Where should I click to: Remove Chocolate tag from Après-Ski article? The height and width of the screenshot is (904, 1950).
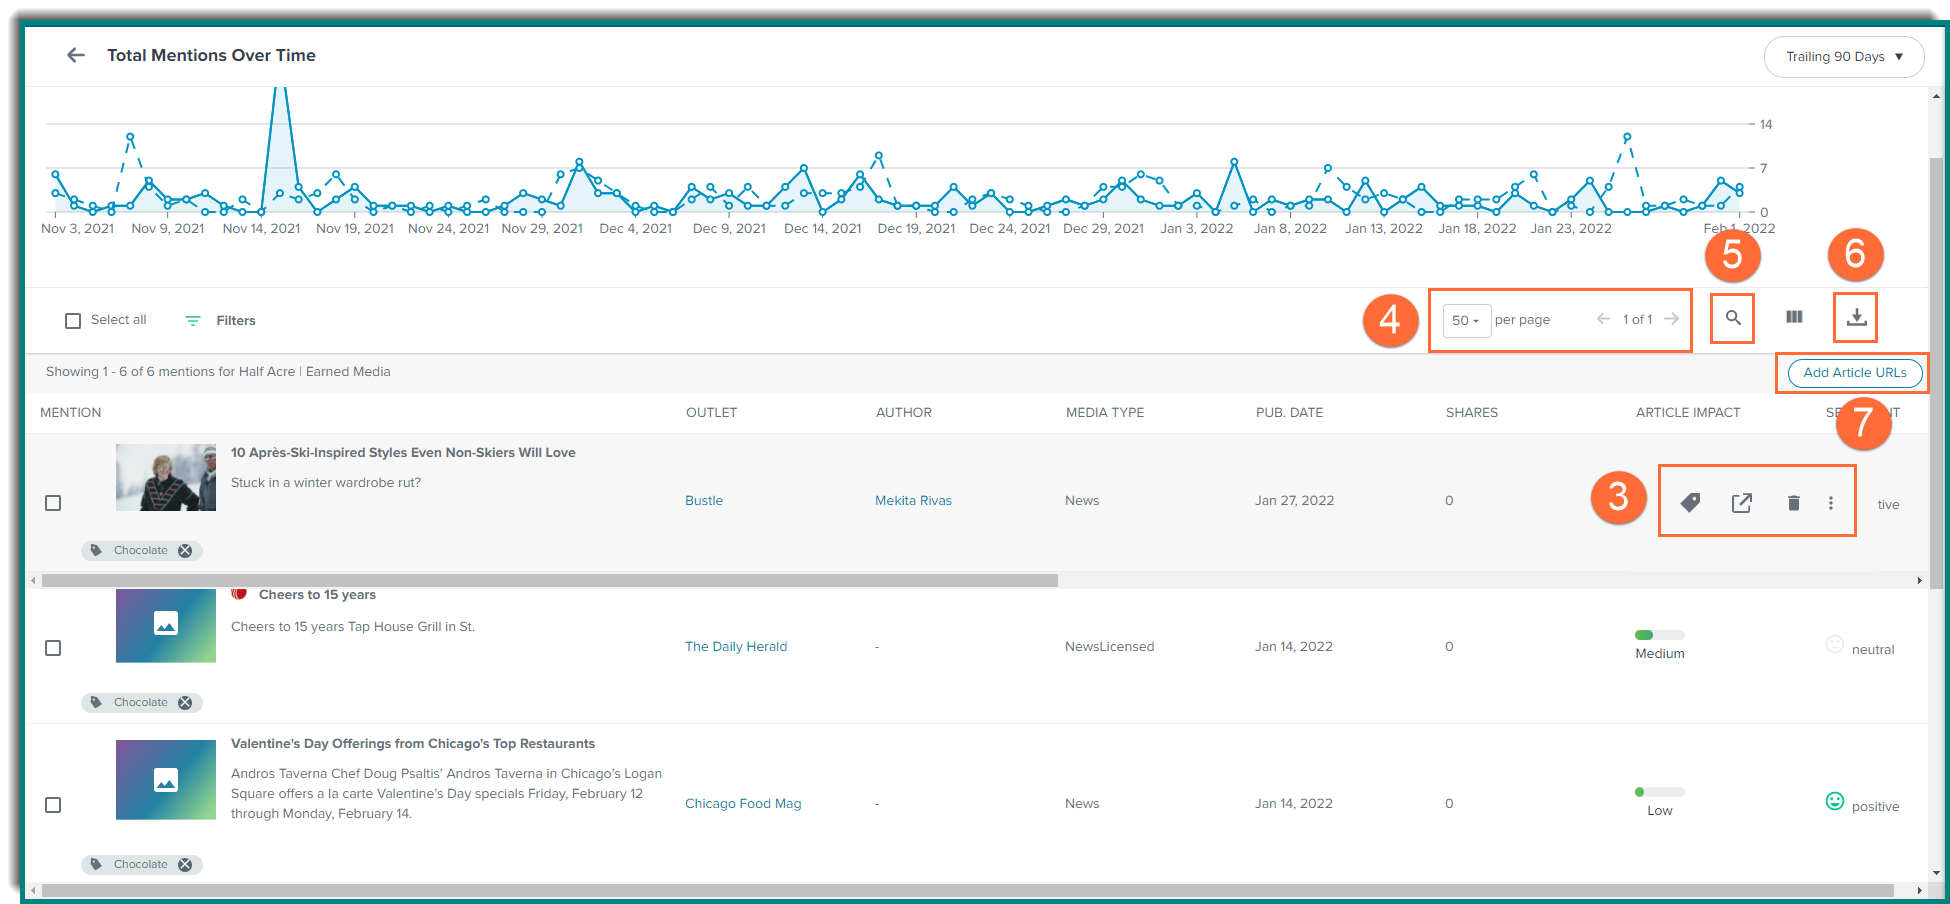tap(185, 551)
